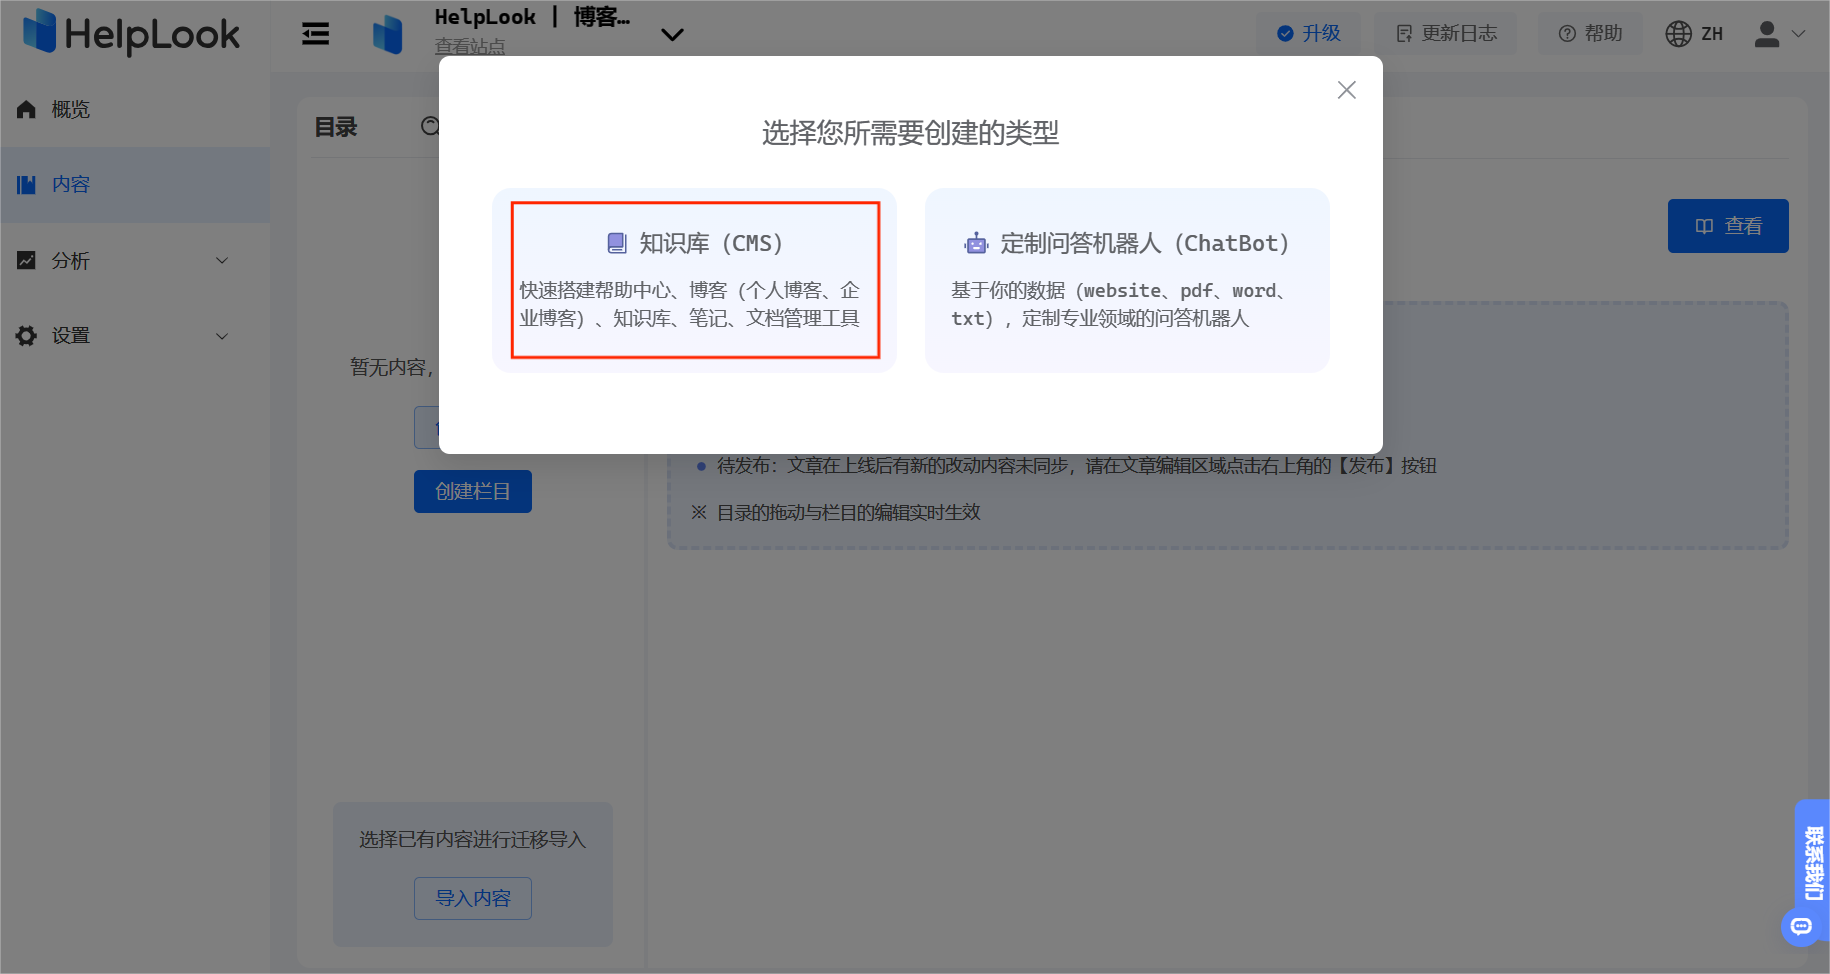Viewport: 1830px width, 974px height.
Task: Choose the 知识库 (CMS) card
Action: pos(695,280)
